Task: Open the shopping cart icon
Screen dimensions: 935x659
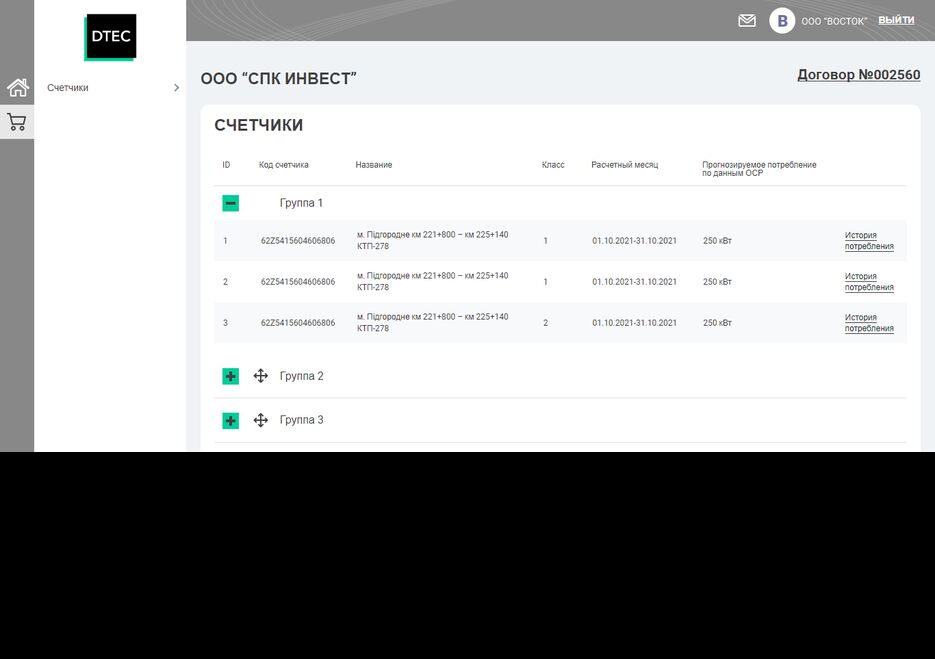Action: pyautogui.click(x=17, y=123)
